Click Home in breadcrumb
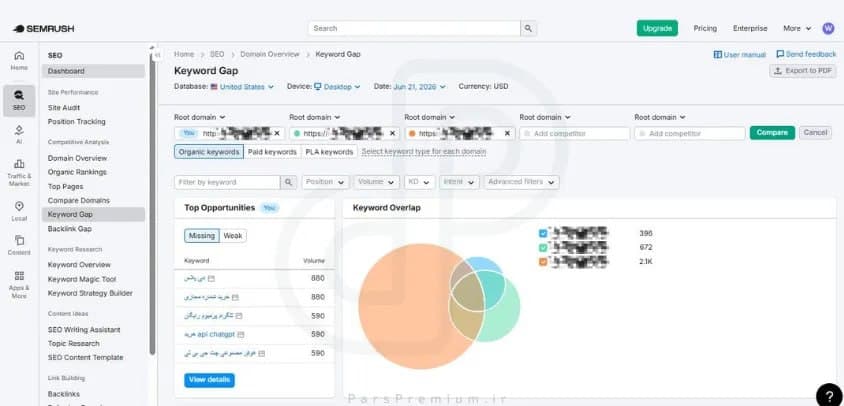Image resolution: width=844 pixels, height=406 pixels. point(184,54)
